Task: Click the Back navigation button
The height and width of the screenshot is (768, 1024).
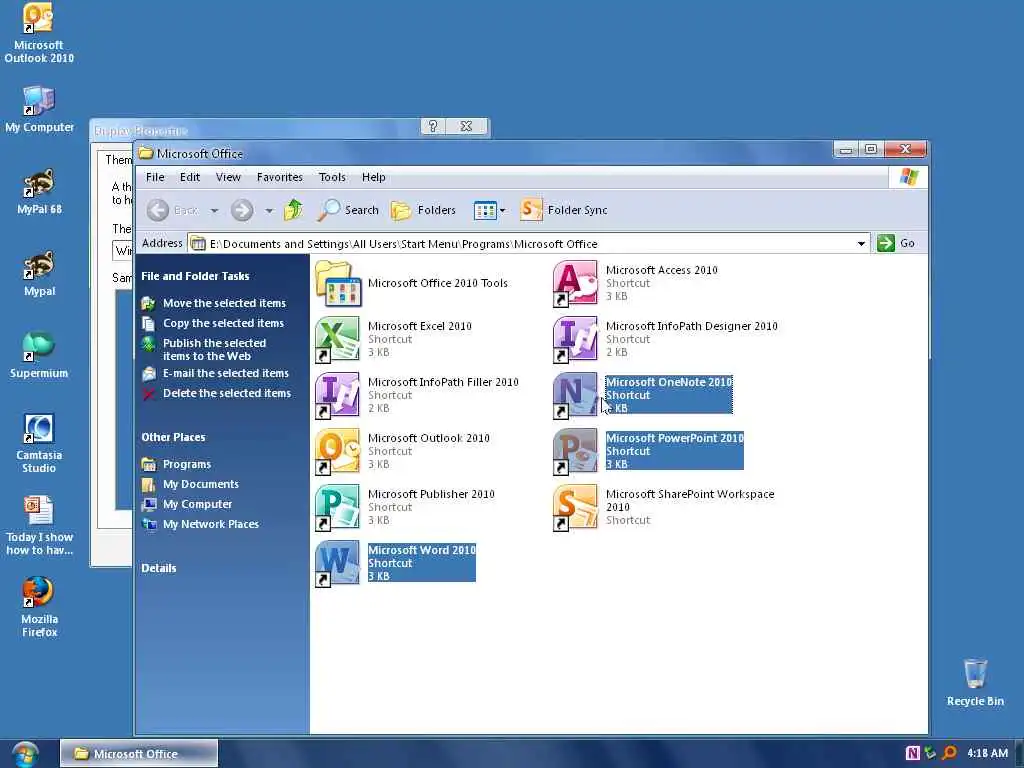Action: coord(173,210)
